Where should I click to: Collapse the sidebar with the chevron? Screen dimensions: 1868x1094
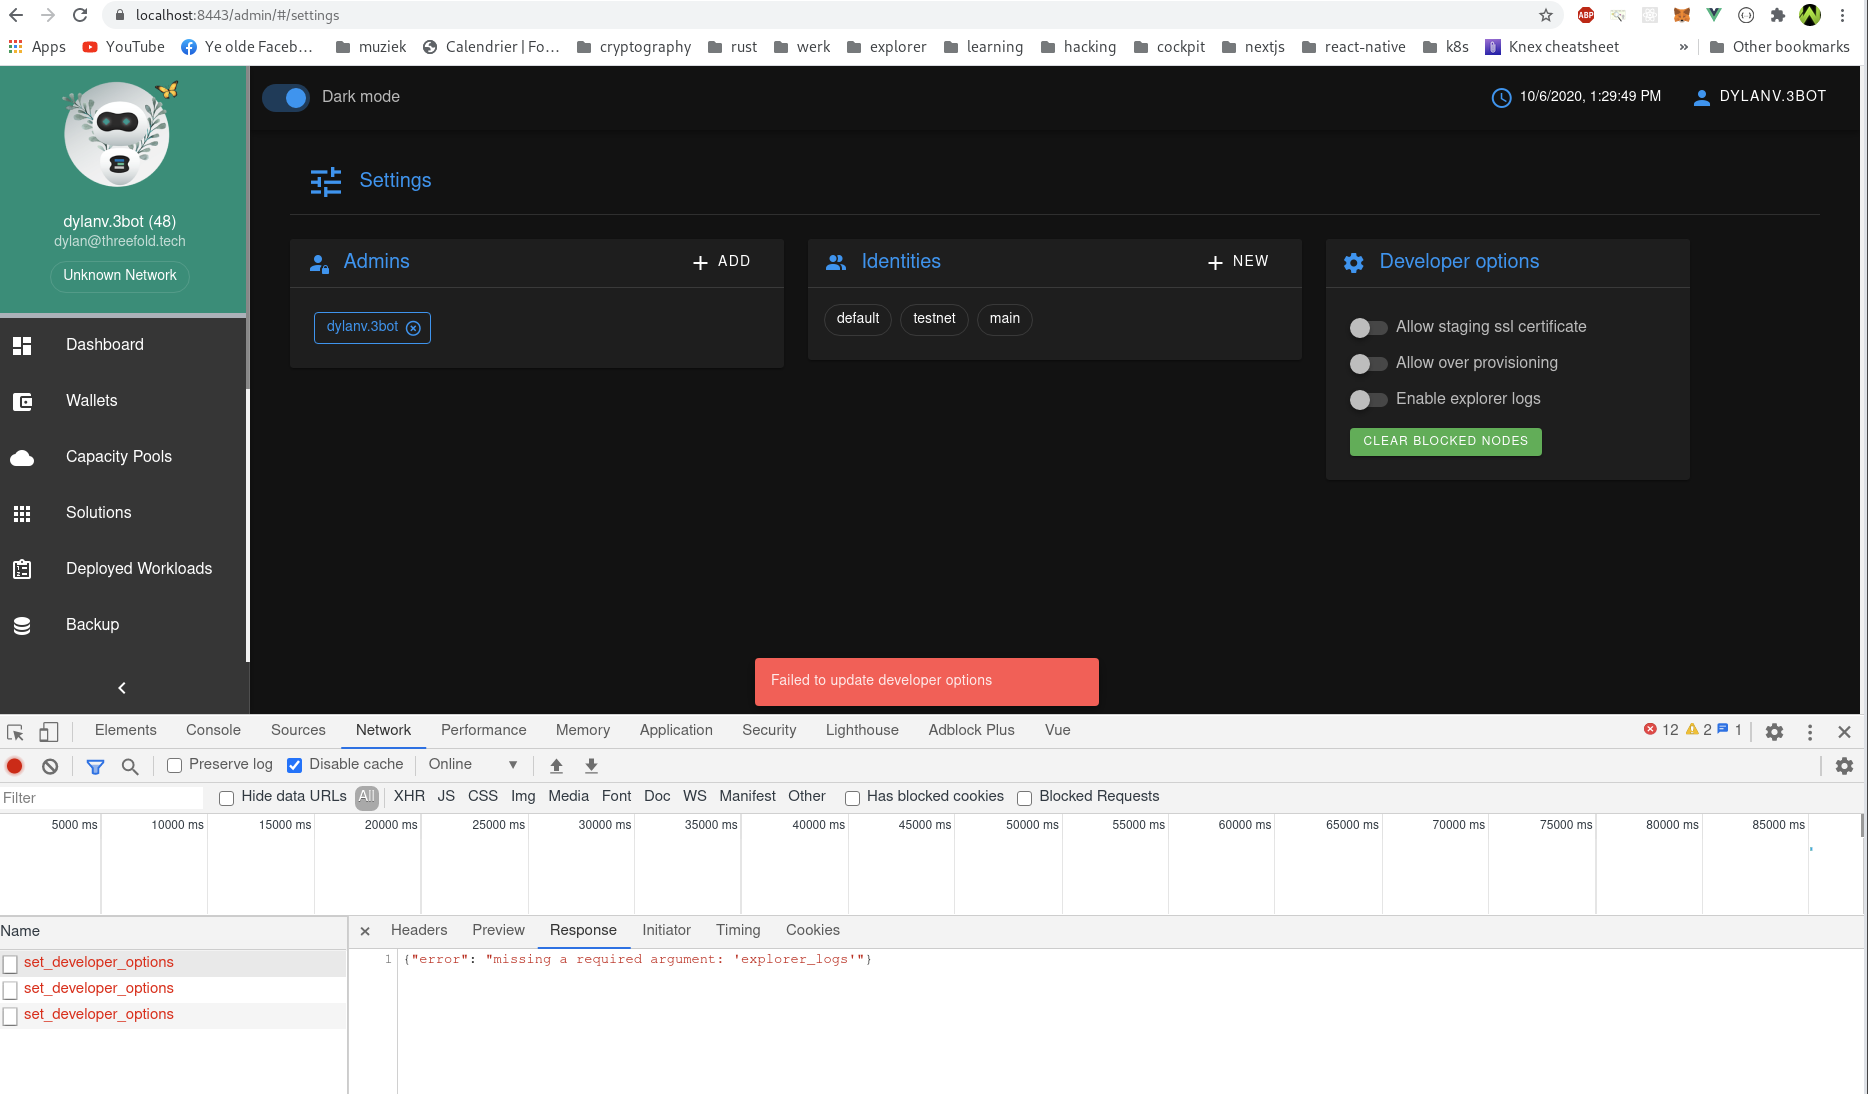coord(121,688)
